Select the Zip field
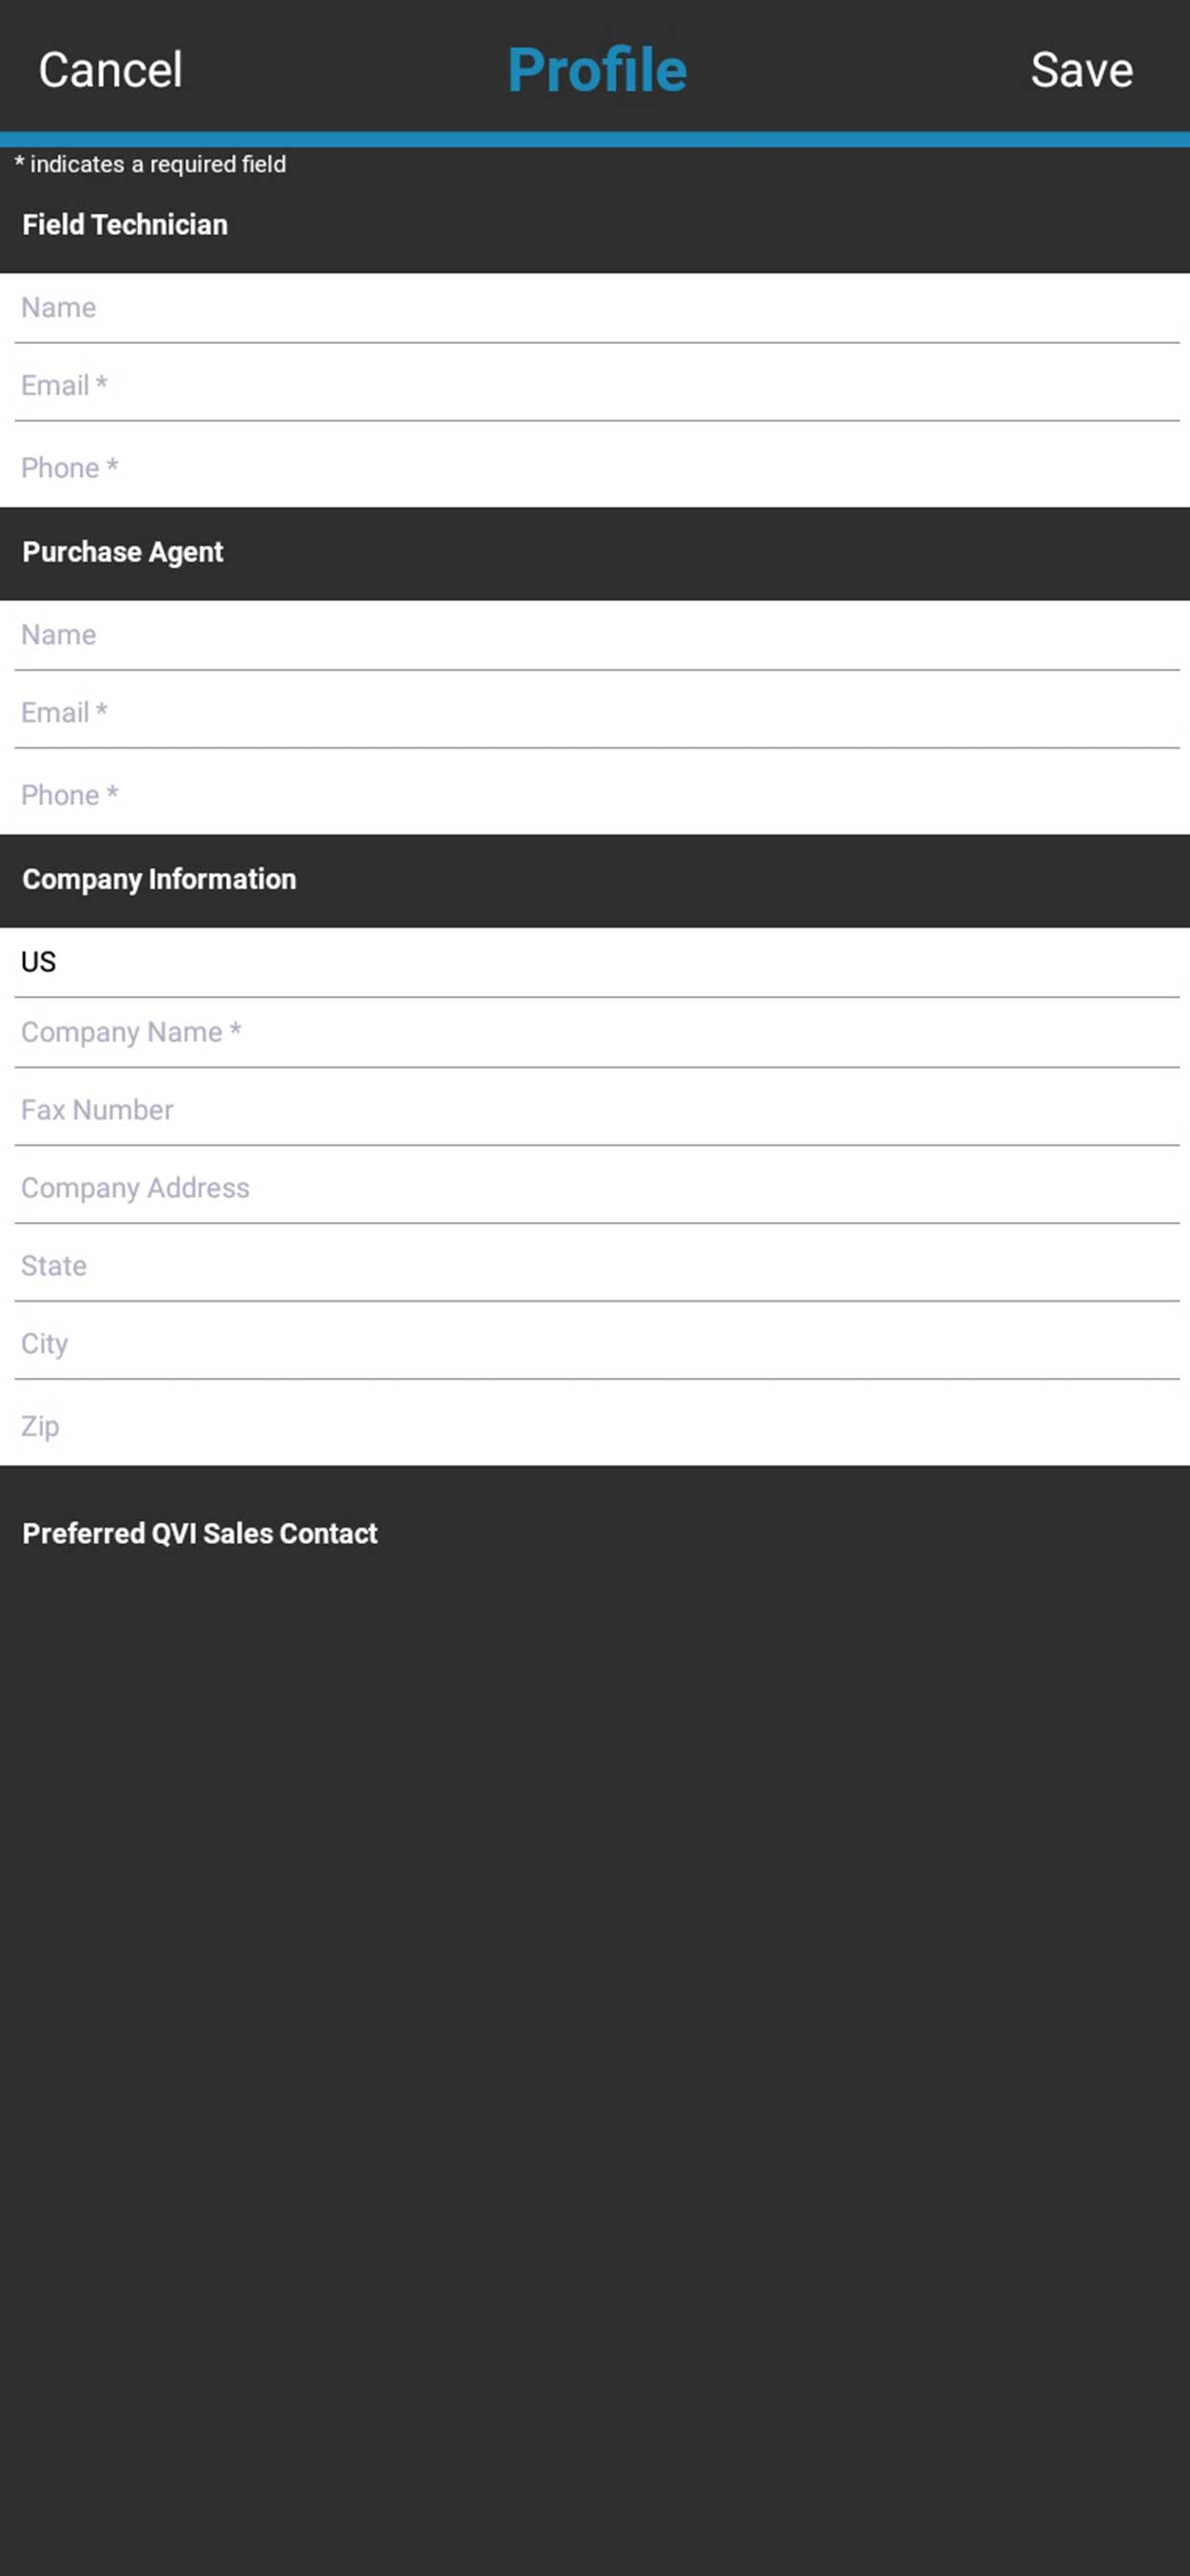 pyautogui.click(x=597, y=1425)
